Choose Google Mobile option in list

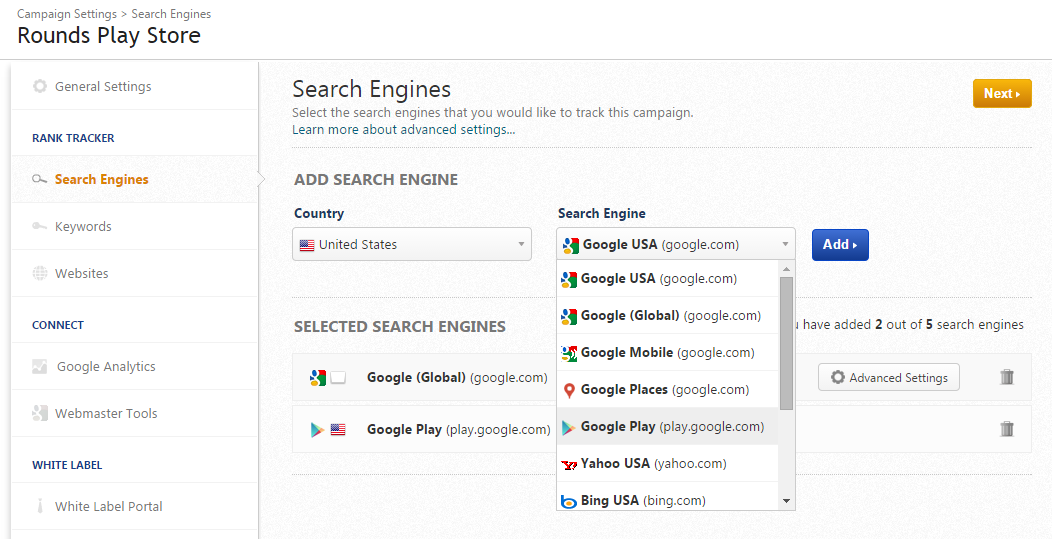pos(666,352)
